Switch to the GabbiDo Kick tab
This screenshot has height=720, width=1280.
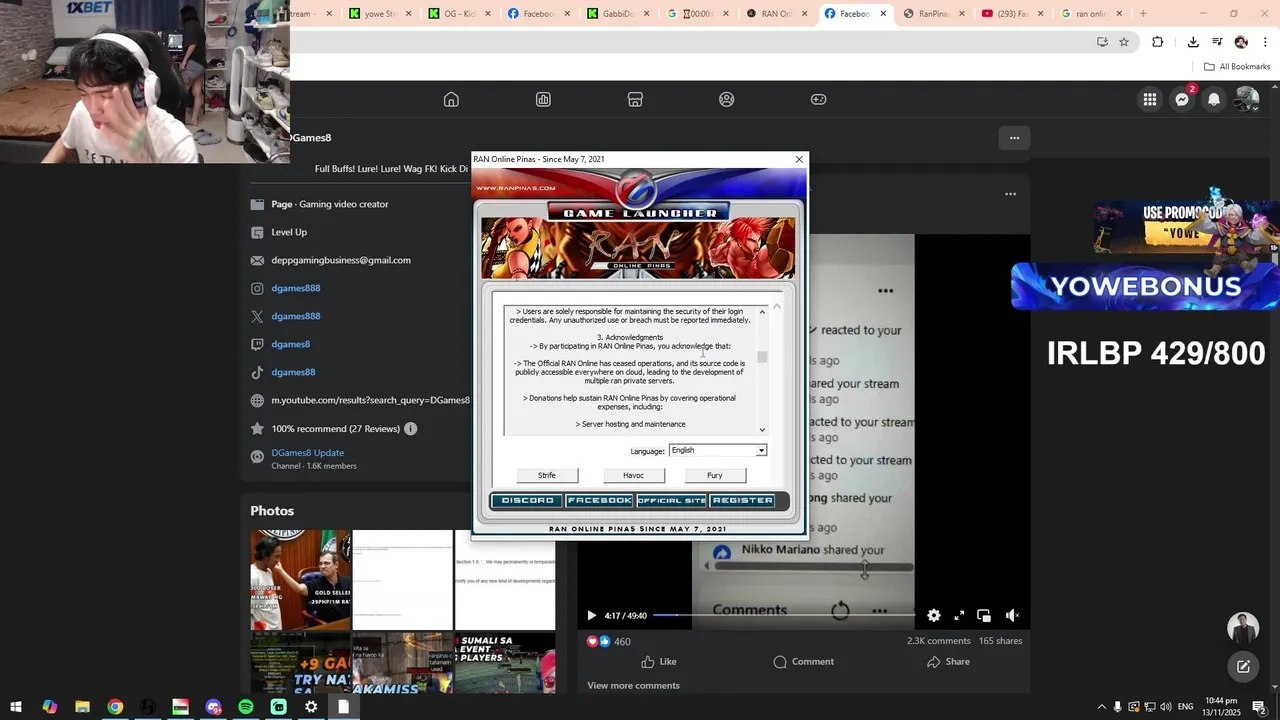[617, 14]
